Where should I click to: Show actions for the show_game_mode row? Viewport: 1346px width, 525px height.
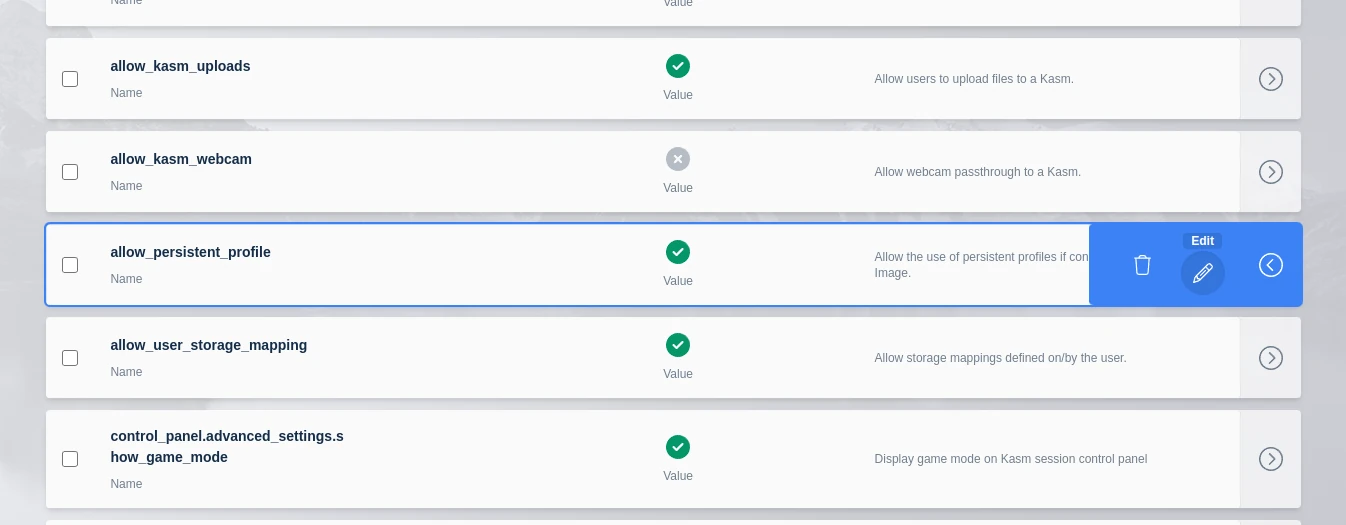click(1270, 459)
